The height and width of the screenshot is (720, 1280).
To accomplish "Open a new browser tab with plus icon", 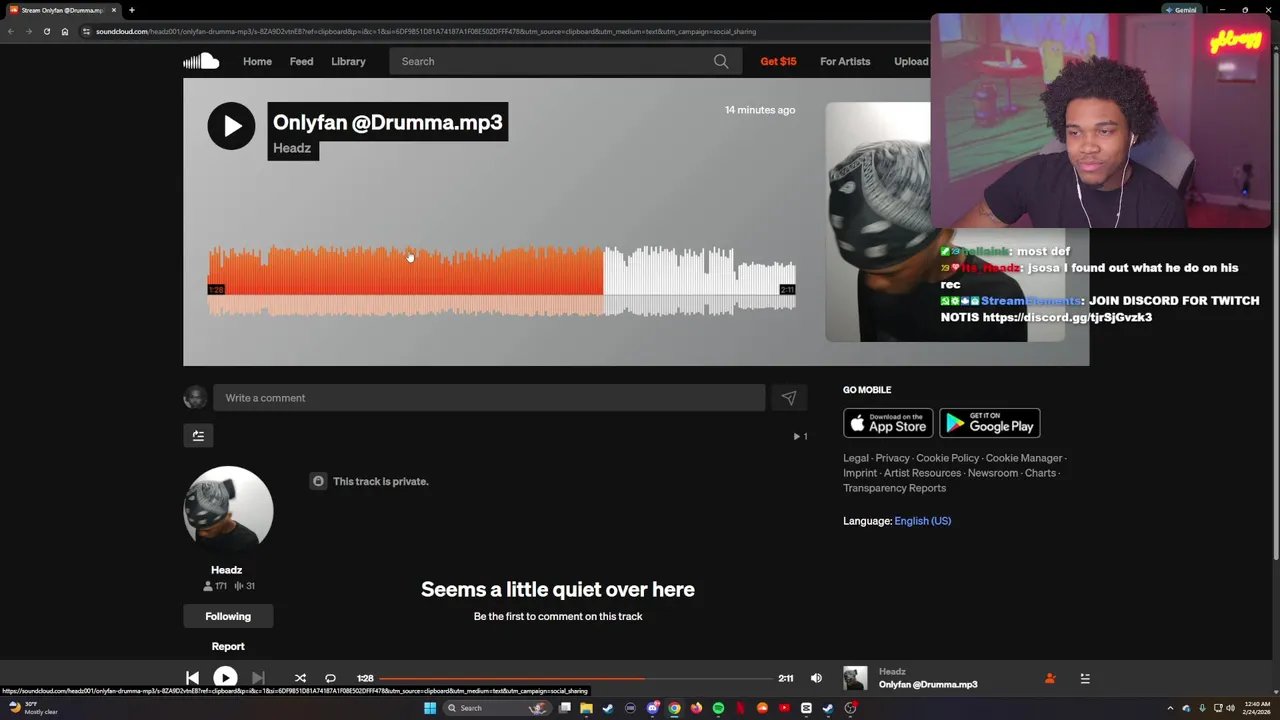I will click(x=131, y=10).
